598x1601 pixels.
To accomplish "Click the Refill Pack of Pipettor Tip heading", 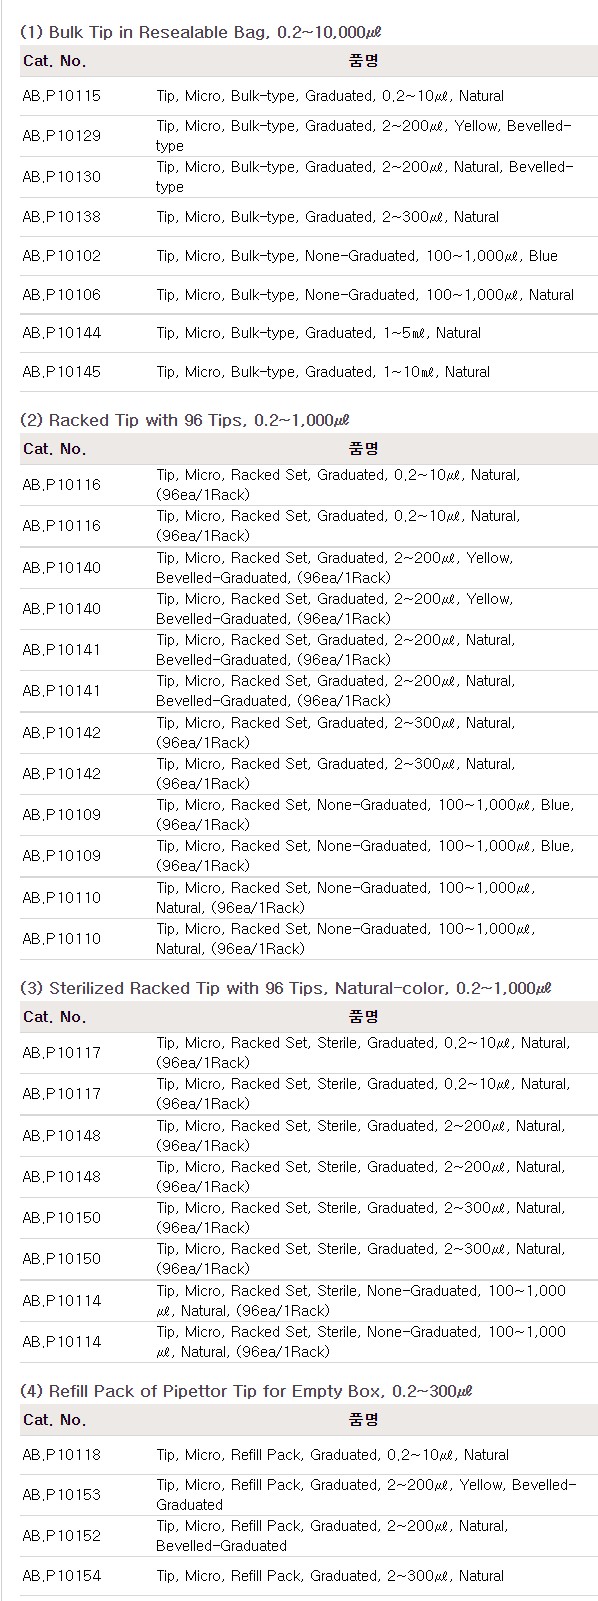I will [x=246, y=1391].
